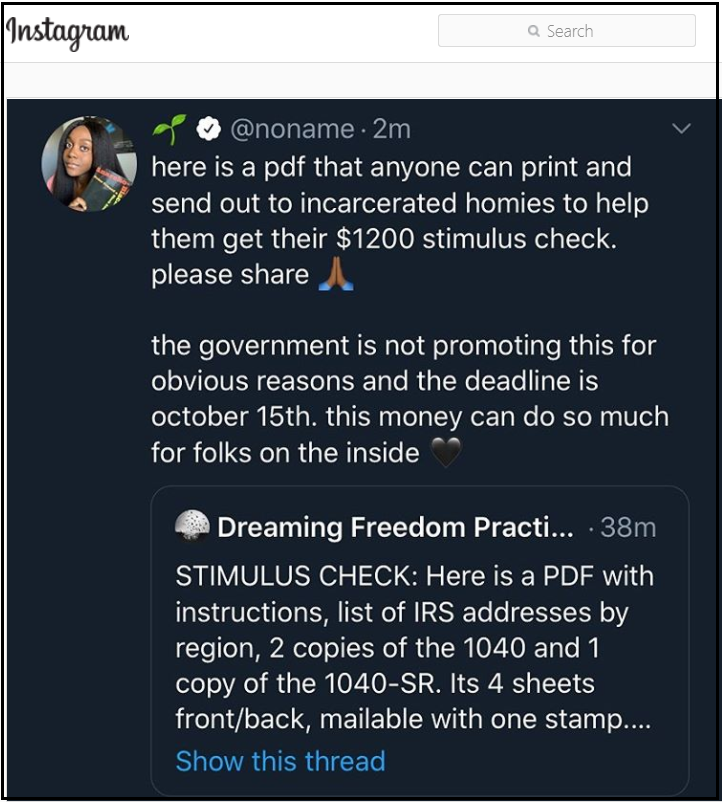Click the STIMULUS CHECK quoted tweet text
This screenshot has height=802, width=722.
tap(414, 647)
